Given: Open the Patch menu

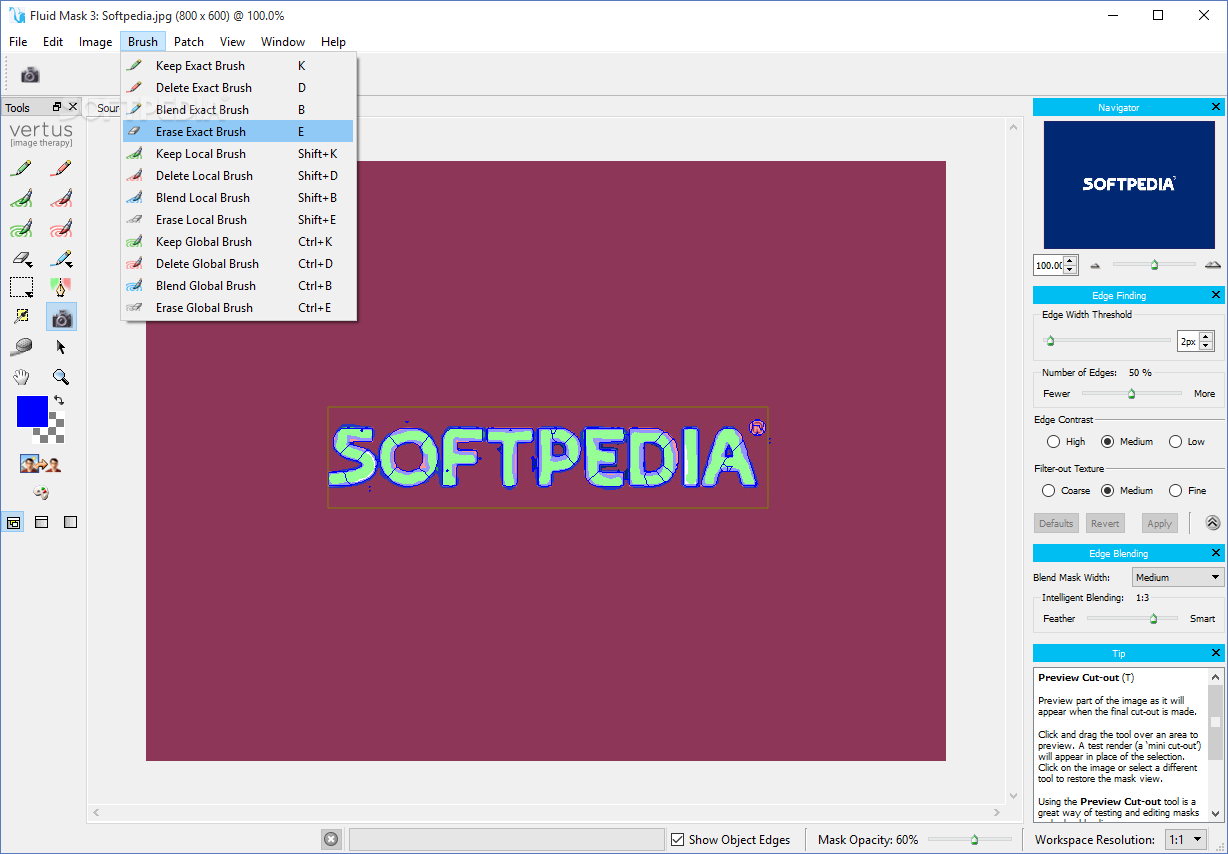Looking at the screenshot, I should click(188, 42).
